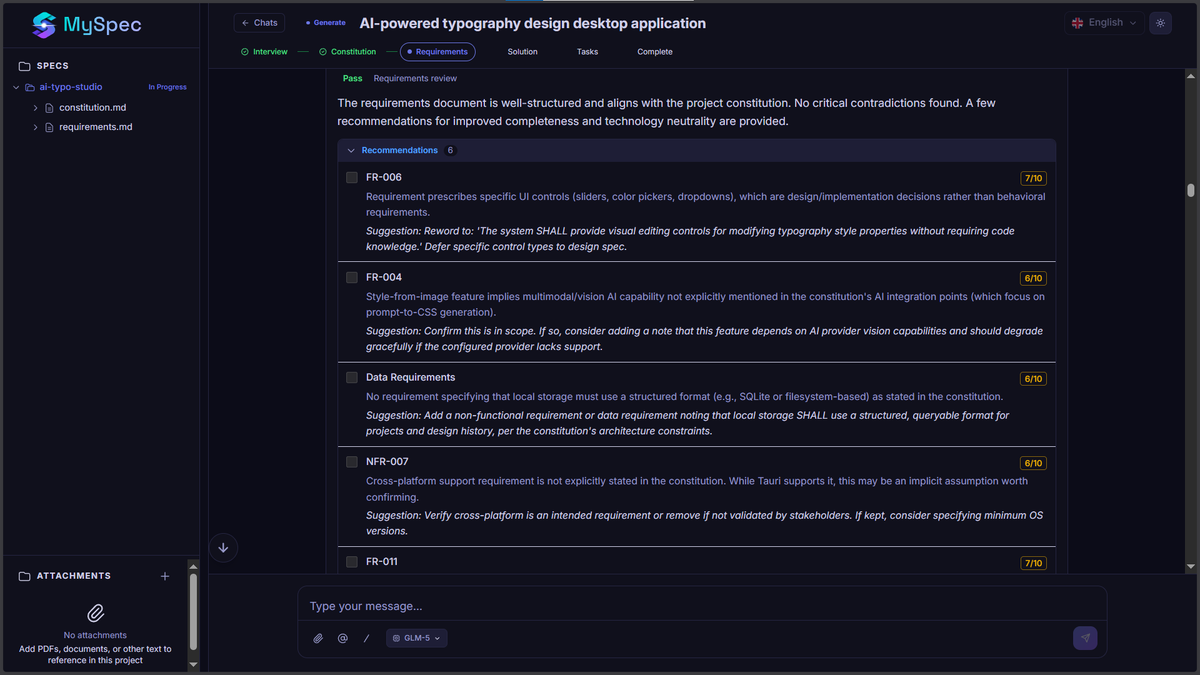
Task: Send the message with the arrow button
Action: [x=1085, y=638]
